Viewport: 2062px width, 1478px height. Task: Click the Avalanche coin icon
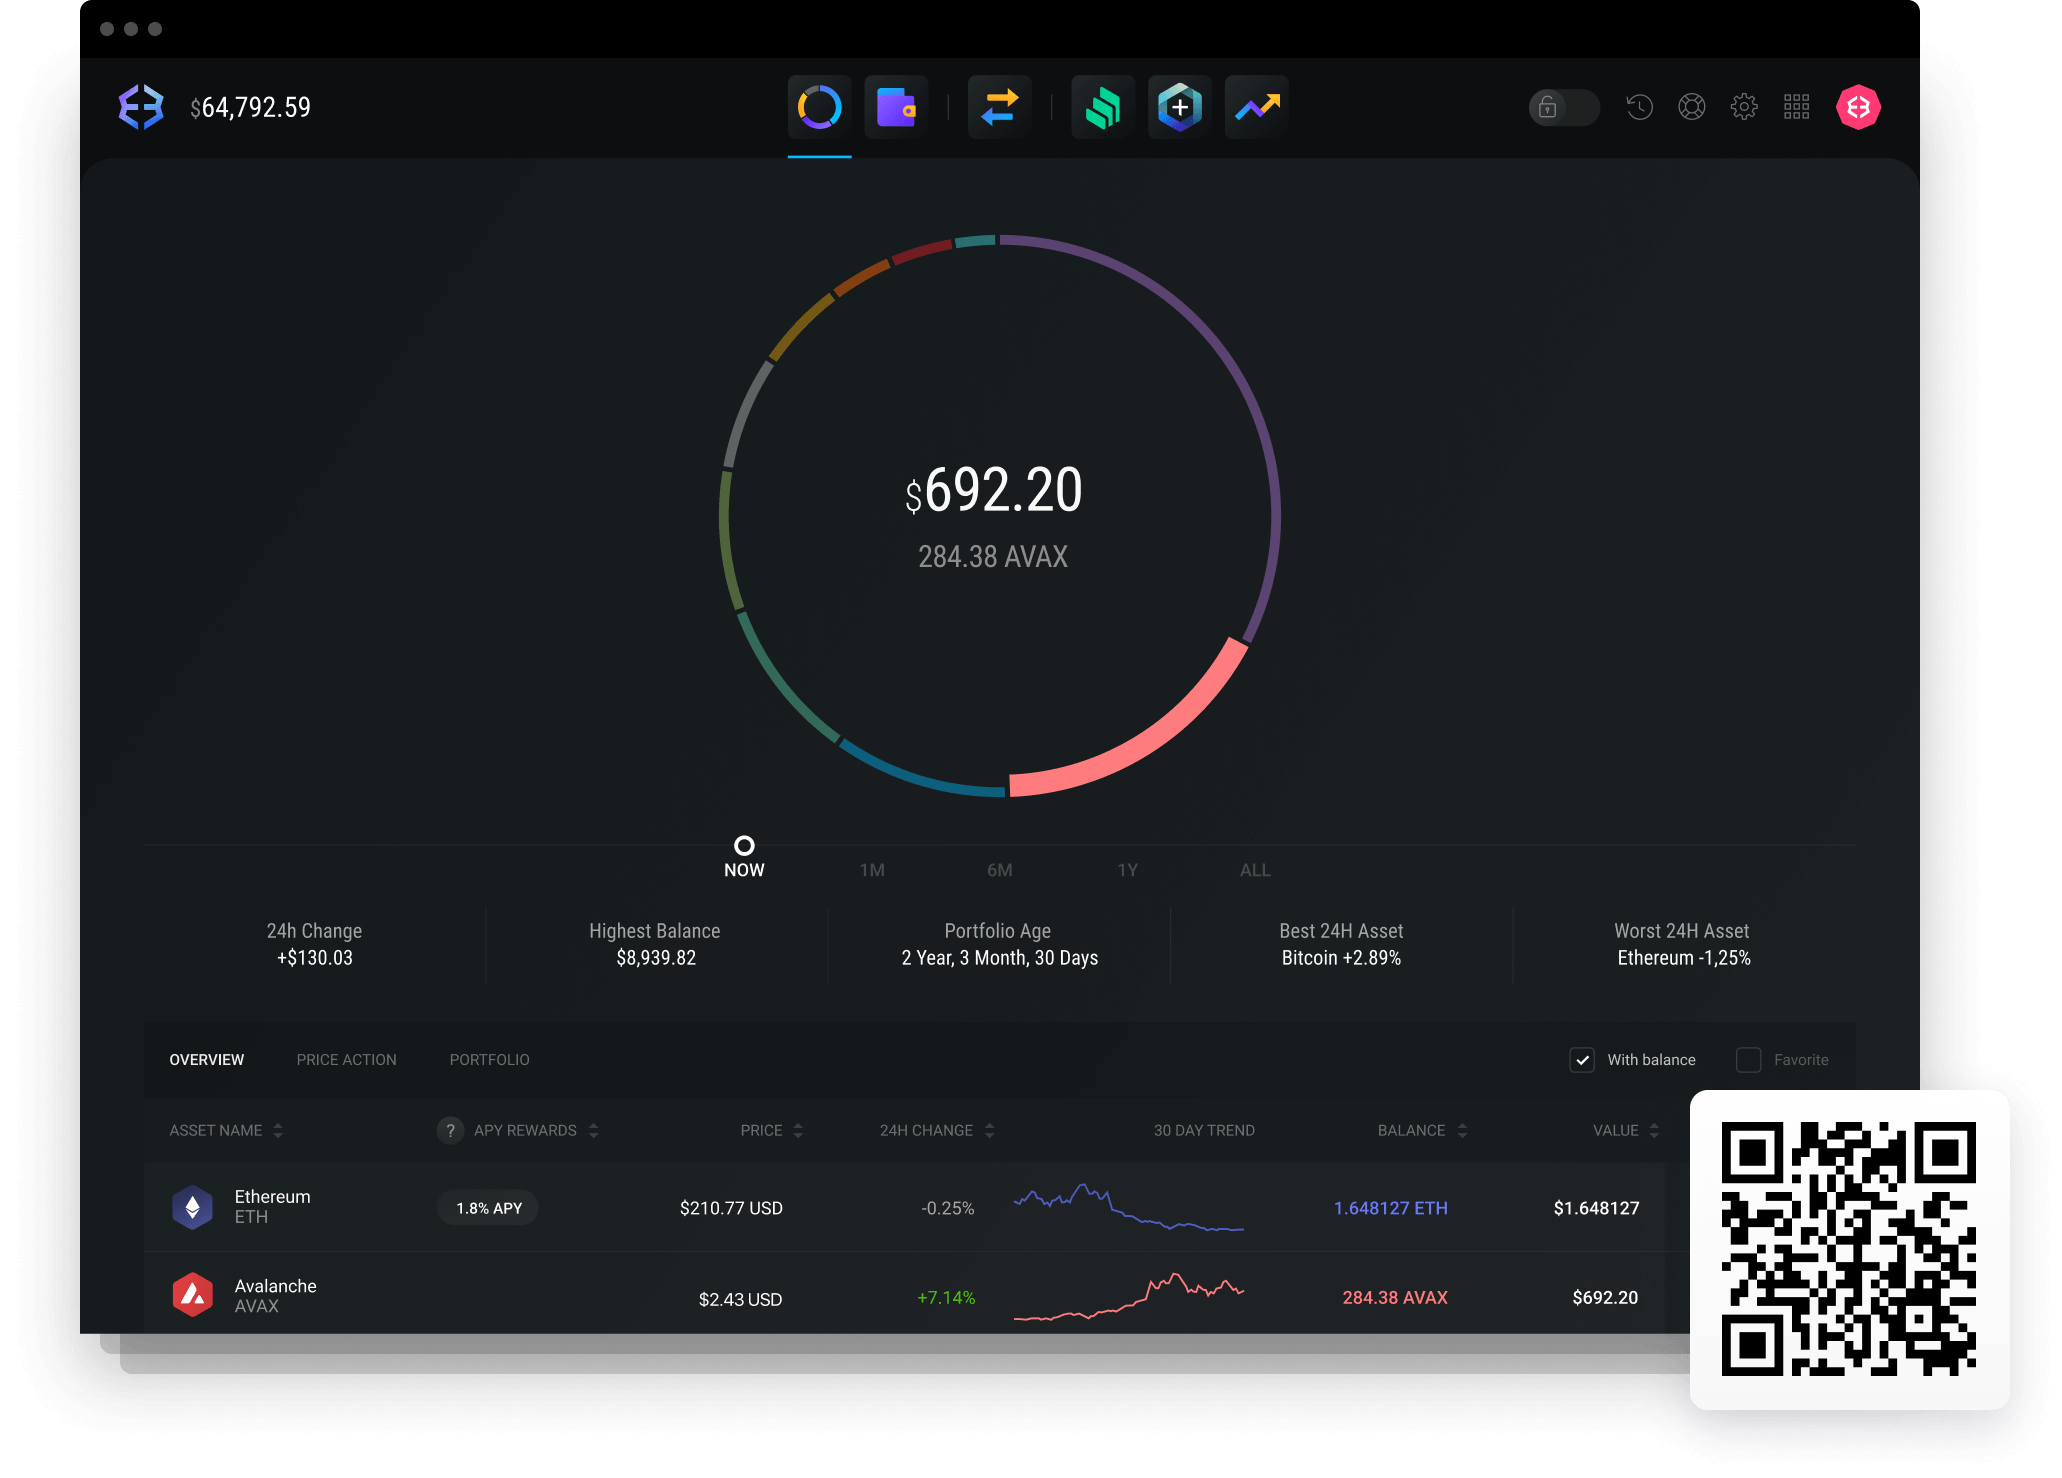click(193, 1295)
